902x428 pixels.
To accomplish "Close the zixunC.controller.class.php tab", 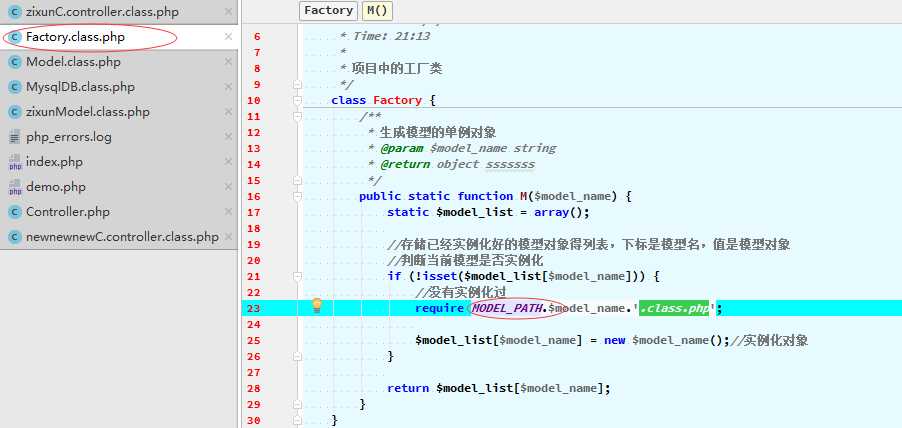I will click(228, 12).
